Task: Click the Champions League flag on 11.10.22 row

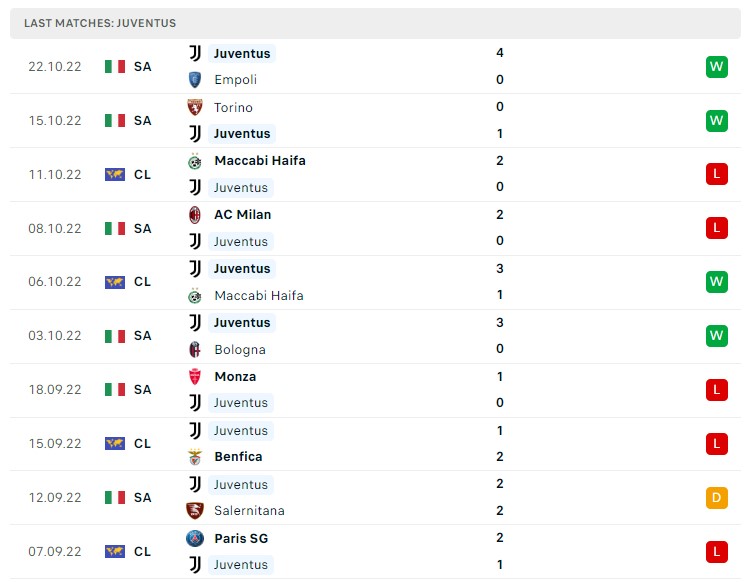Action: coord(115,175)
